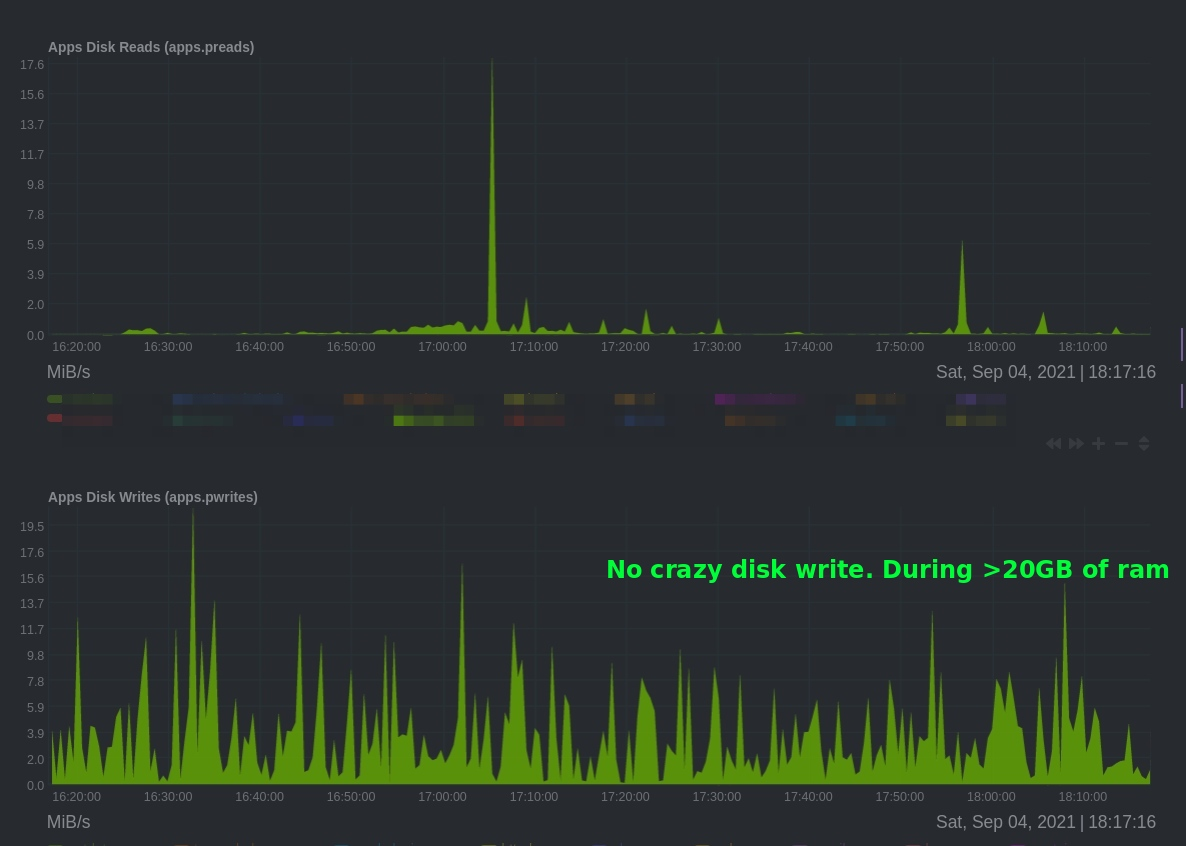Screen dimensions: 1186x846
Task: Select a teal color swatch in the reads legend
Action: pyautogui.click(x=847, y=421)
